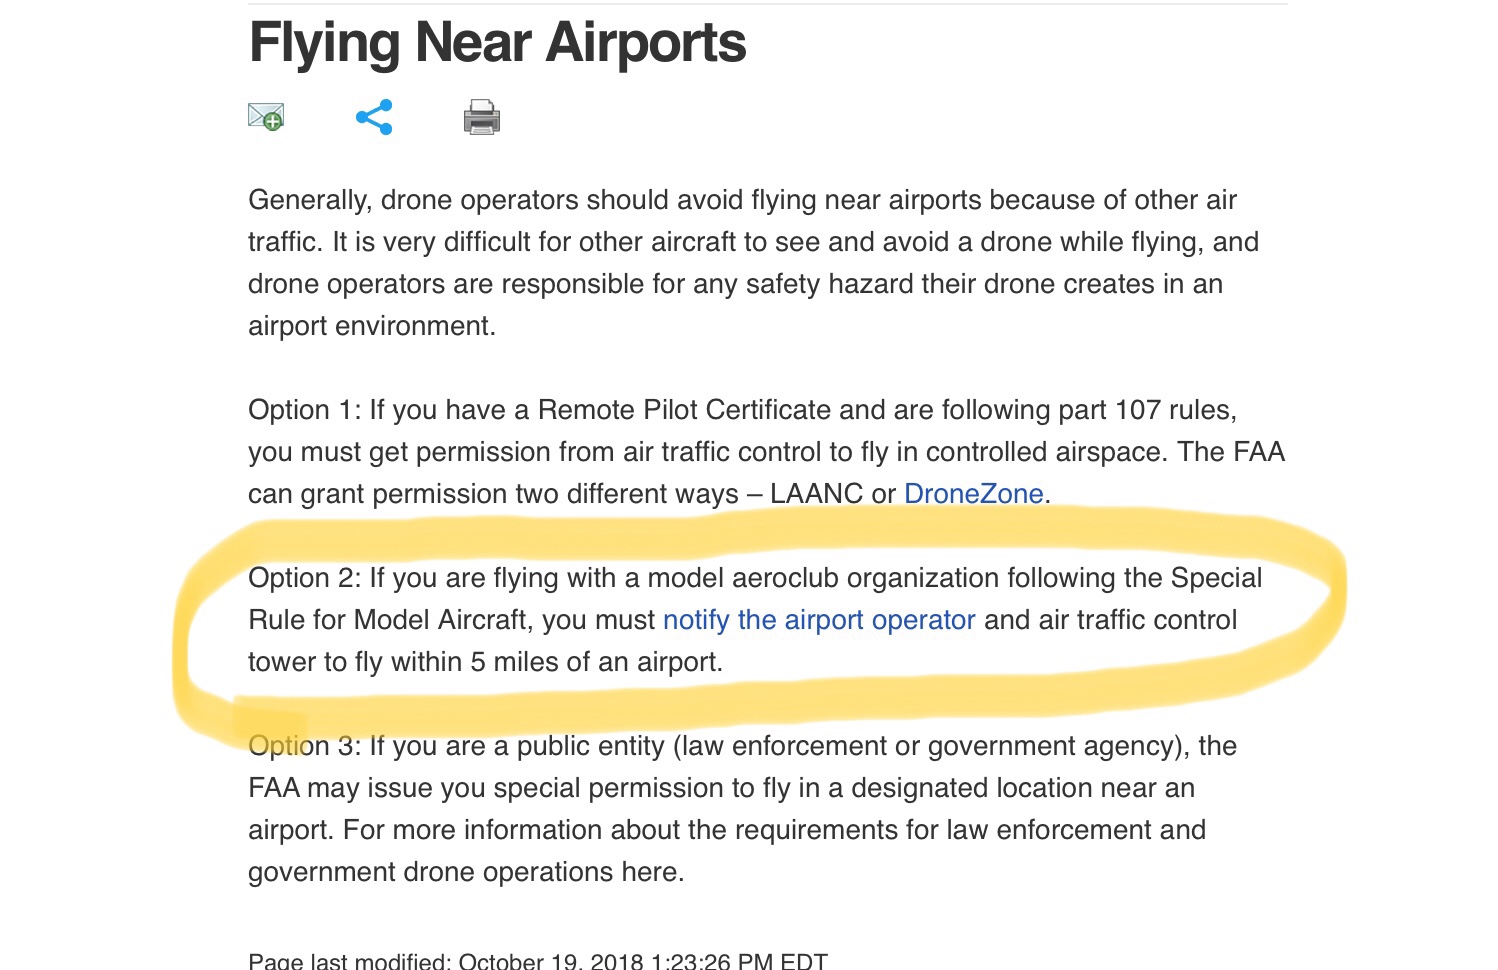Click 'government drone operations' text
The image size is (1498, 970).
[430, 872]
